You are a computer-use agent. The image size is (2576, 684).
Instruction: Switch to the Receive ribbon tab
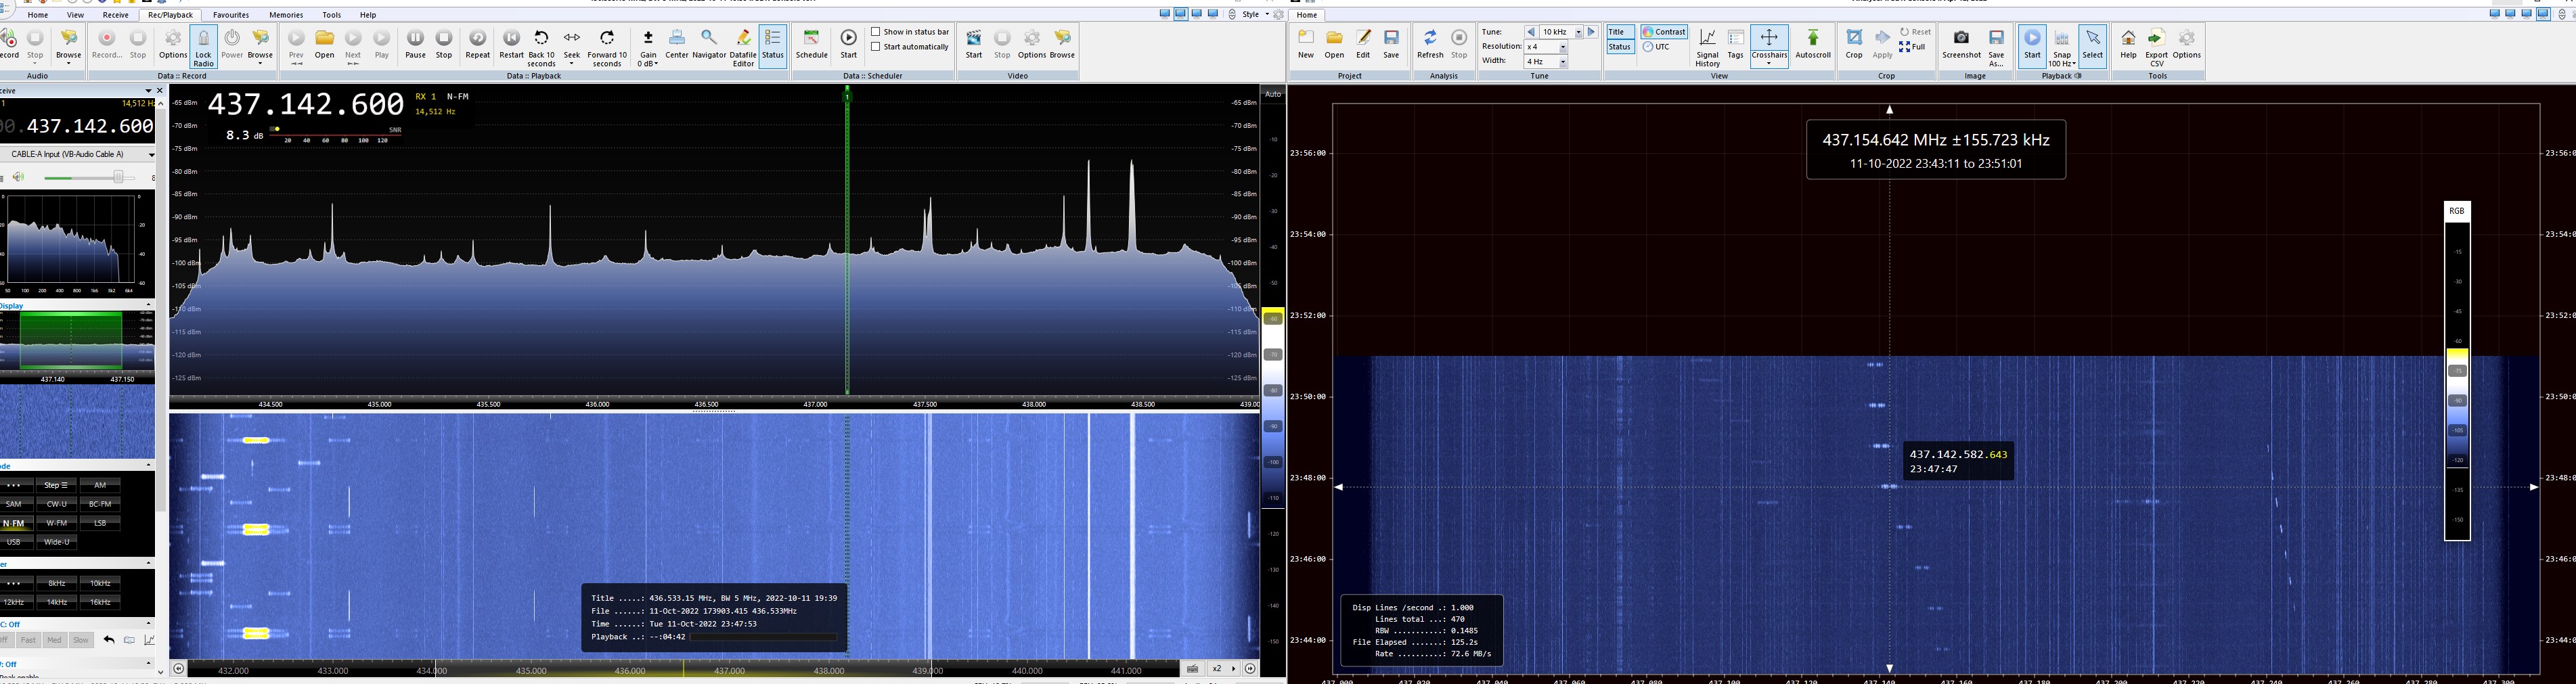pyautogui.click(x=115, y=15)
